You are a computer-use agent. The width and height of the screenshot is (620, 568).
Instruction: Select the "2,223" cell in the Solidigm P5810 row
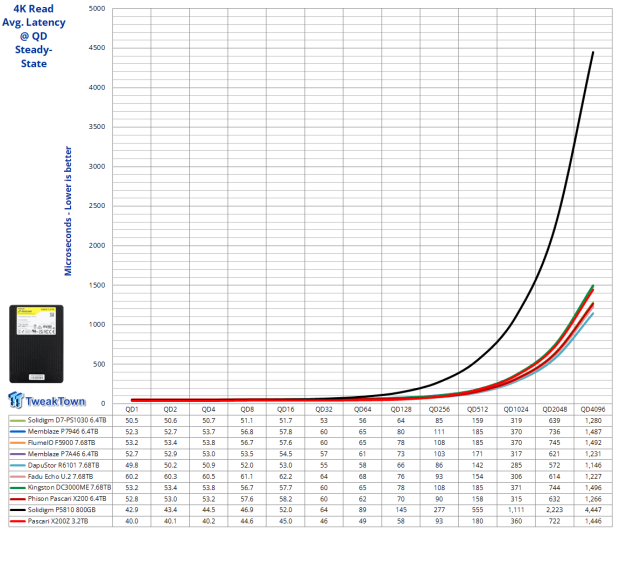(x=555, y=510)
